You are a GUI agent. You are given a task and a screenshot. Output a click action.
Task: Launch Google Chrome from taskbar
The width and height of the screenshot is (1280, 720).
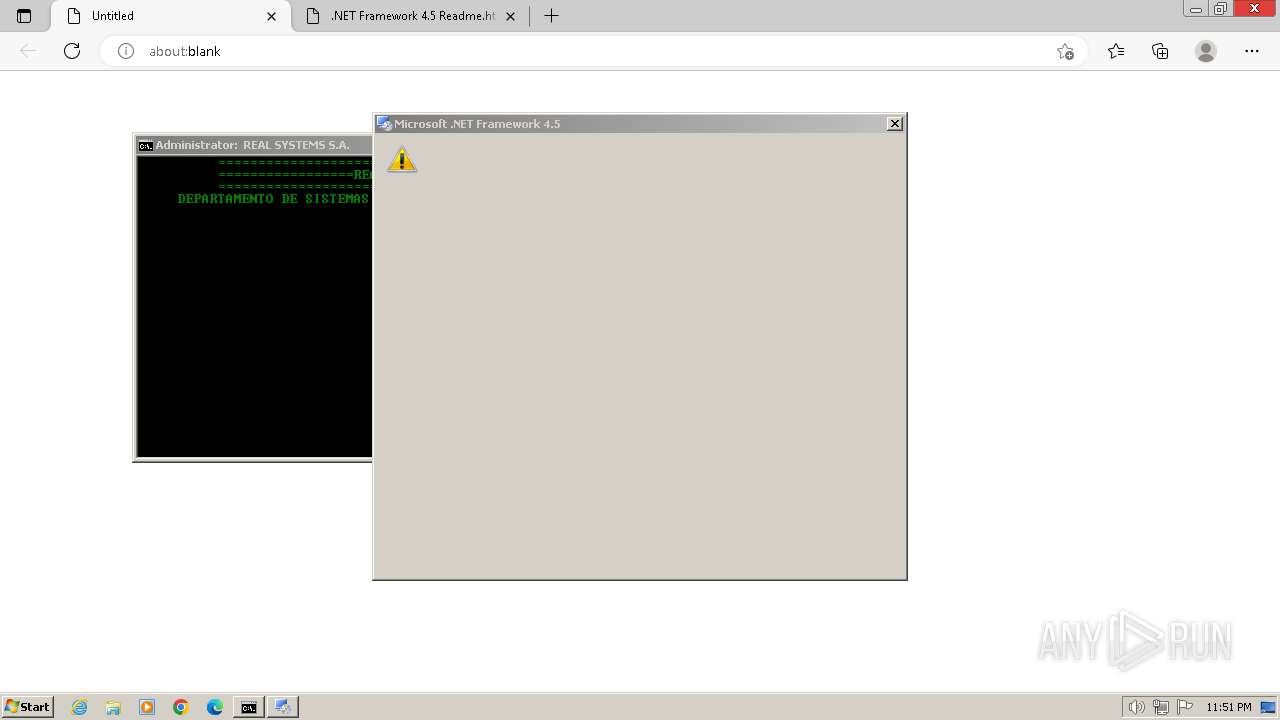tap(181, 707)
